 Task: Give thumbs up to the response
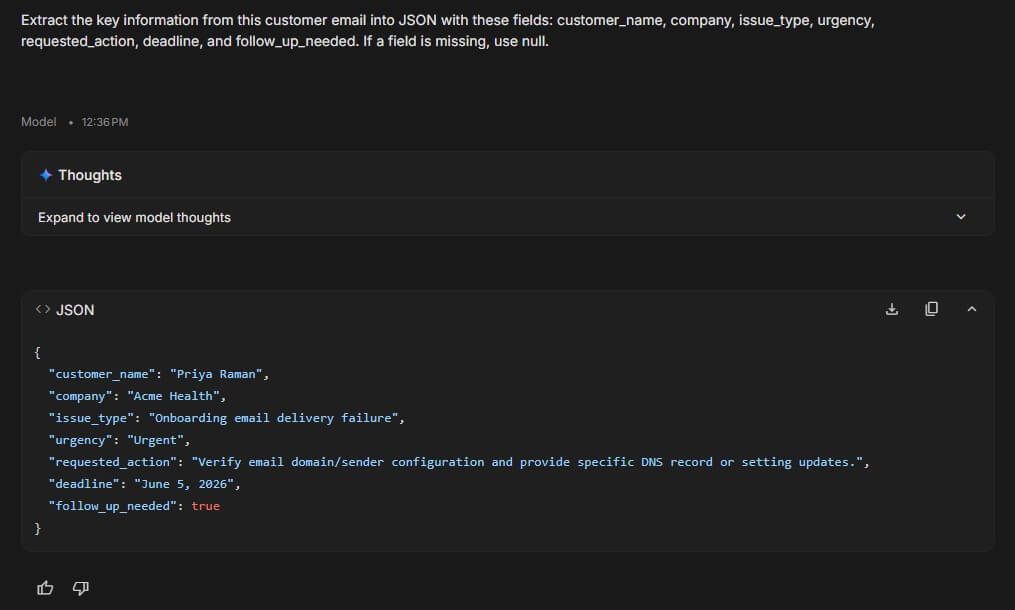click(x=45, y=588)
